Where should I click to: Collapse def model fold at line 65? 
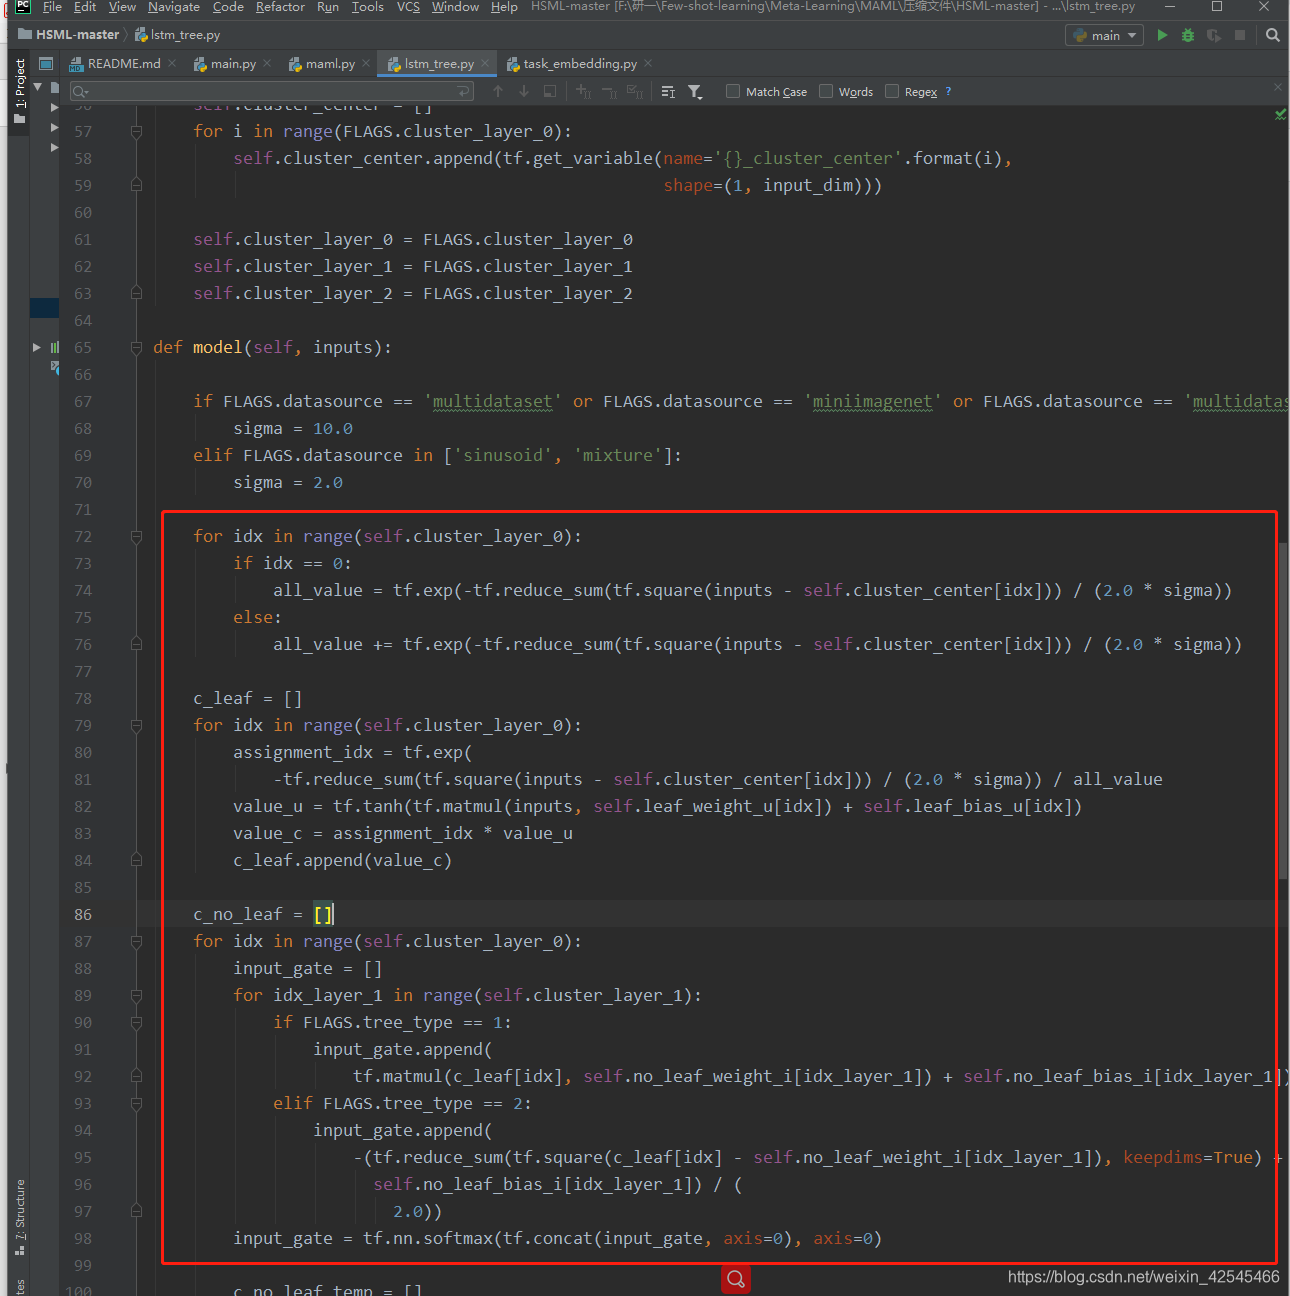coord(136,347)
